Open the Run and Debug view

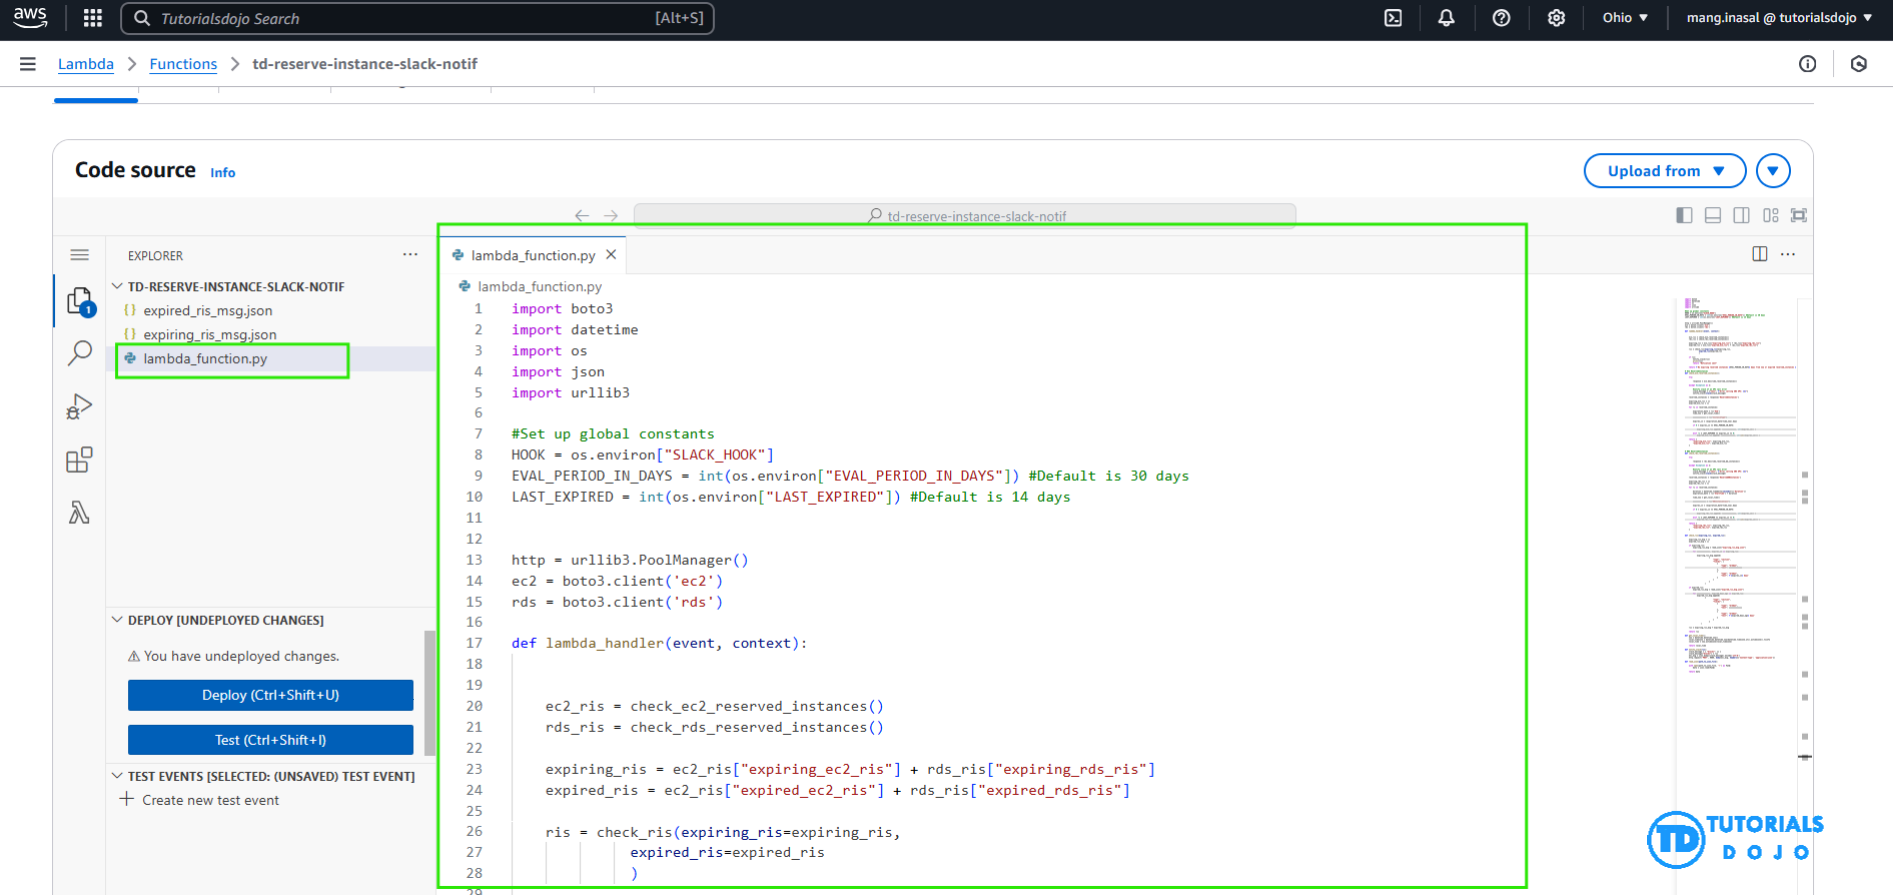[x=80, y=406]
